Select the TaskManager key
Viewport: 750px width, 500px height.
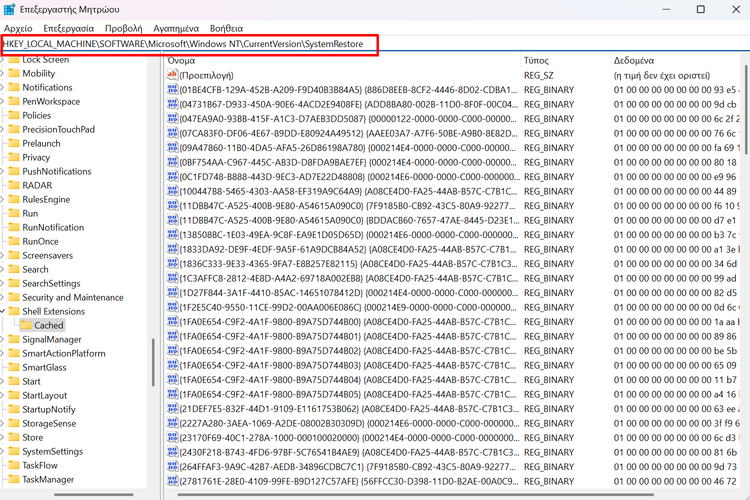point(48,479)
